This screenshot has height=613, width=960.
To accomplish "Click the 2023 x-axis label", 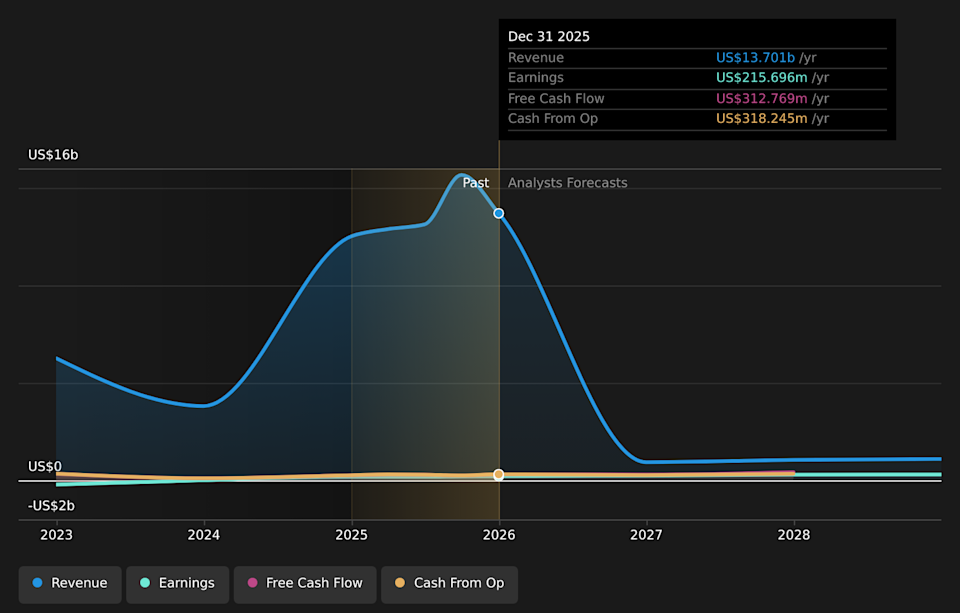I will pos(57,535).
